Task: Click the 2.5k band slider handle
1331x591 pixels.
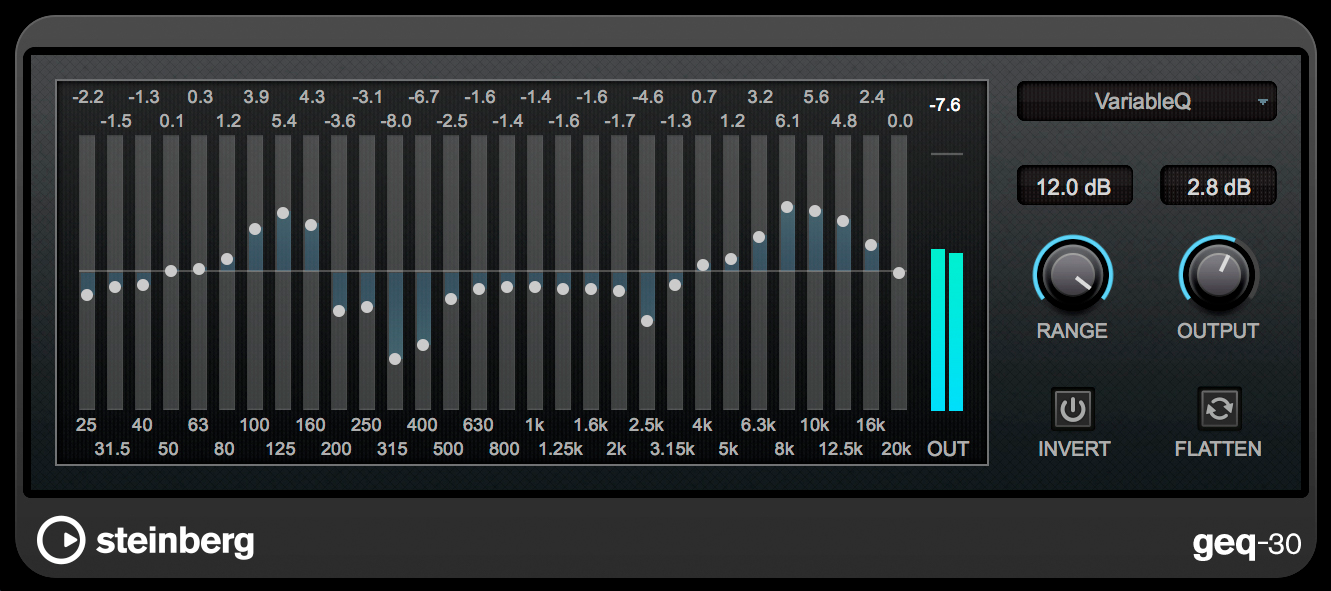Action: (647, 321)
